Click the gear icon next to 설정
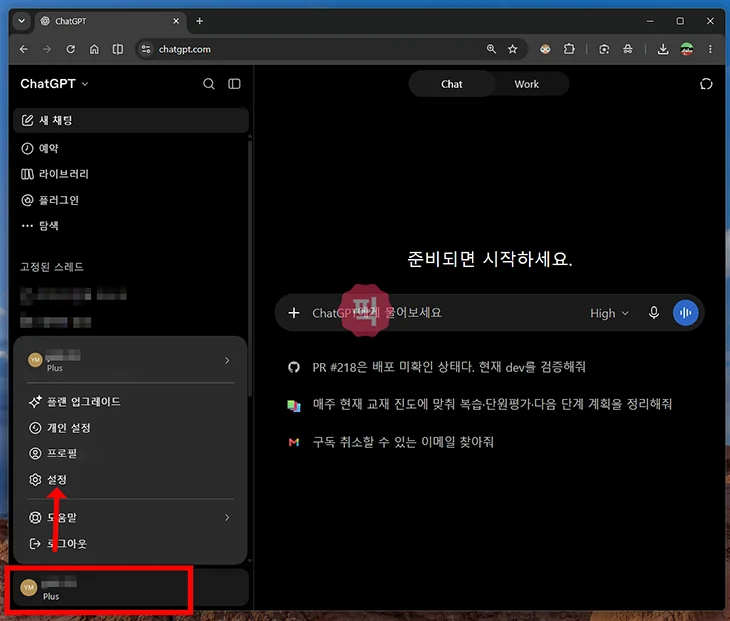730x621 pixels. click(35, 479)
